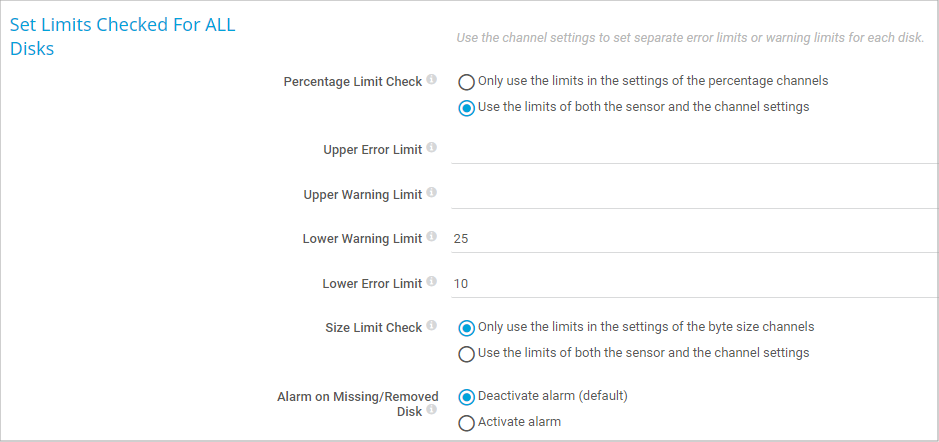Open the help icon for Upper Warning Limit
This screenshot has width=939, height=442.
pos(432,192)
